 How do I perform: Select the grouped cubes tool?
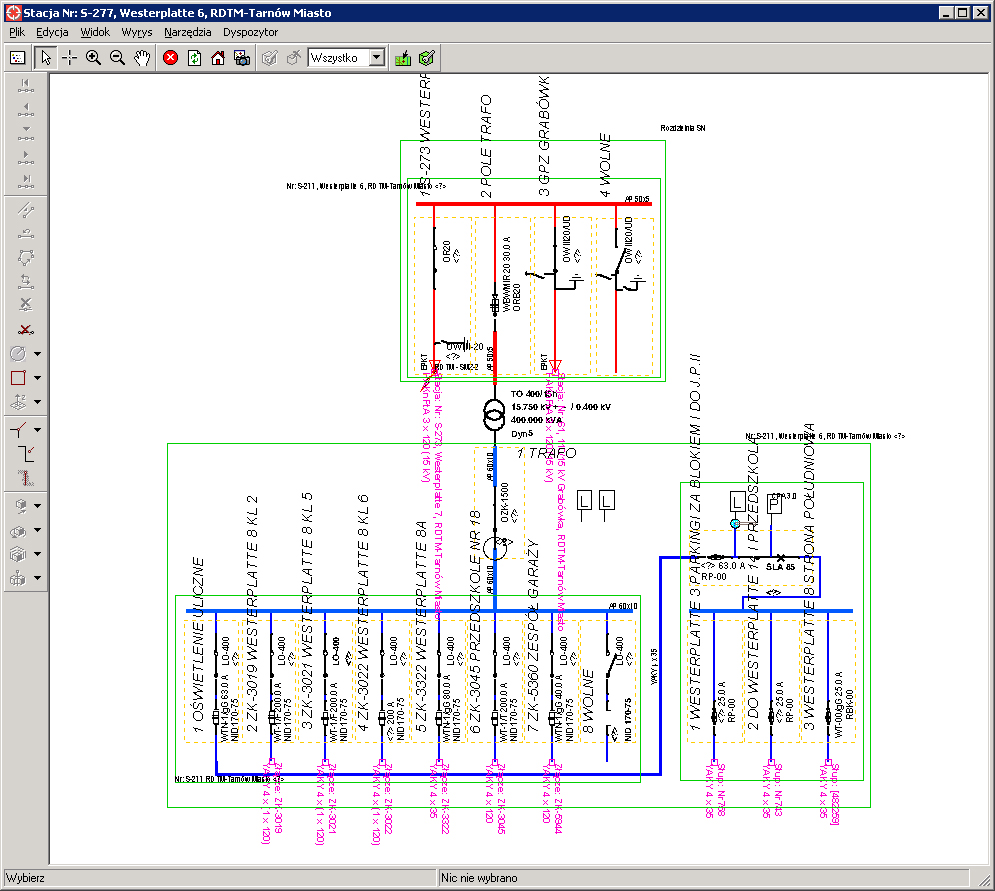[x=18, y=554]
